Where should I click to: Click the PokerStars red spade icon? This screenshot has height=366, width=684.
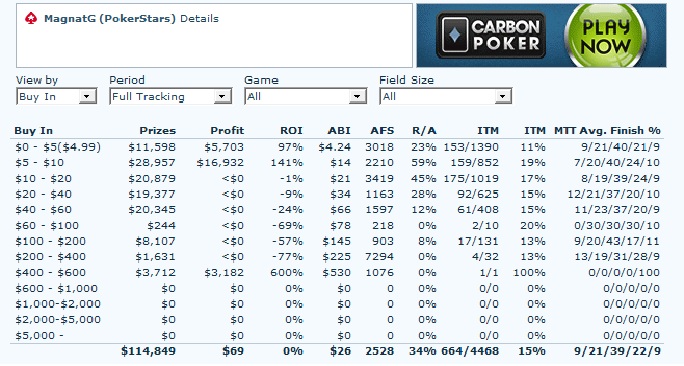pos(31,18)
